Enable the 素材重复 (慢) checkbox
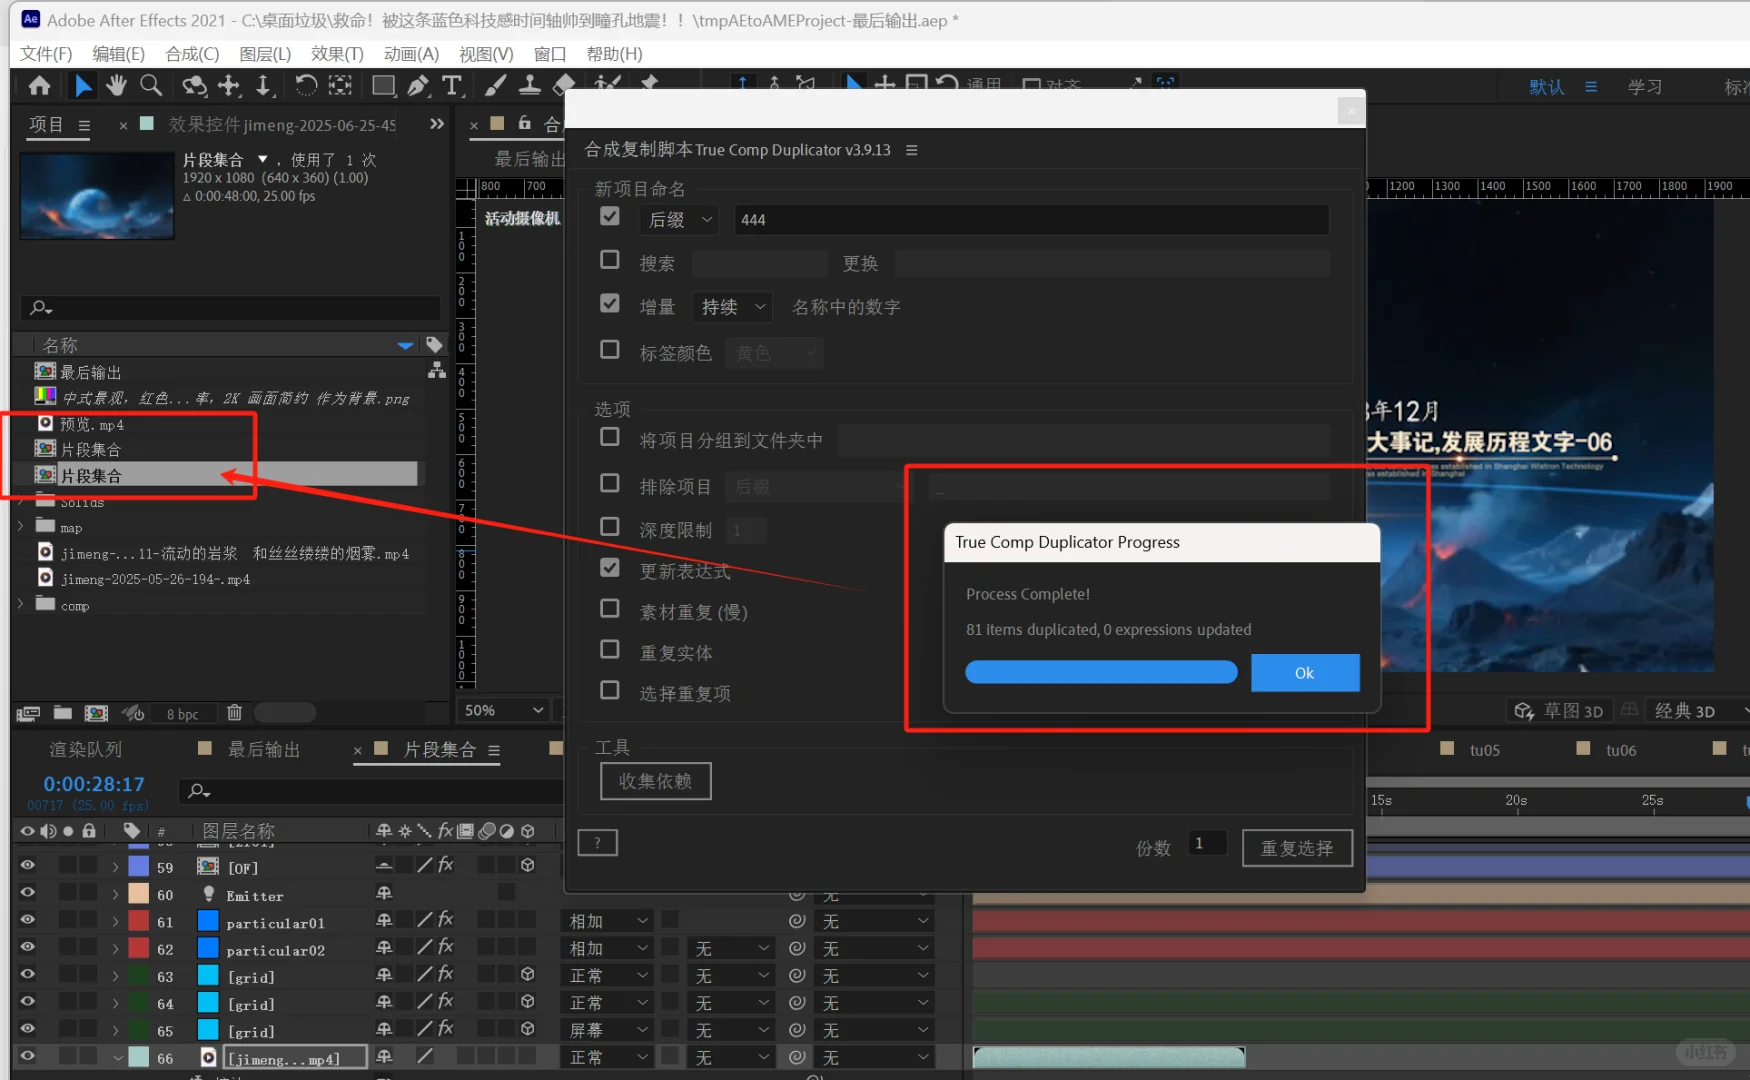1750x1080 pixels. (x=609, y=609)
